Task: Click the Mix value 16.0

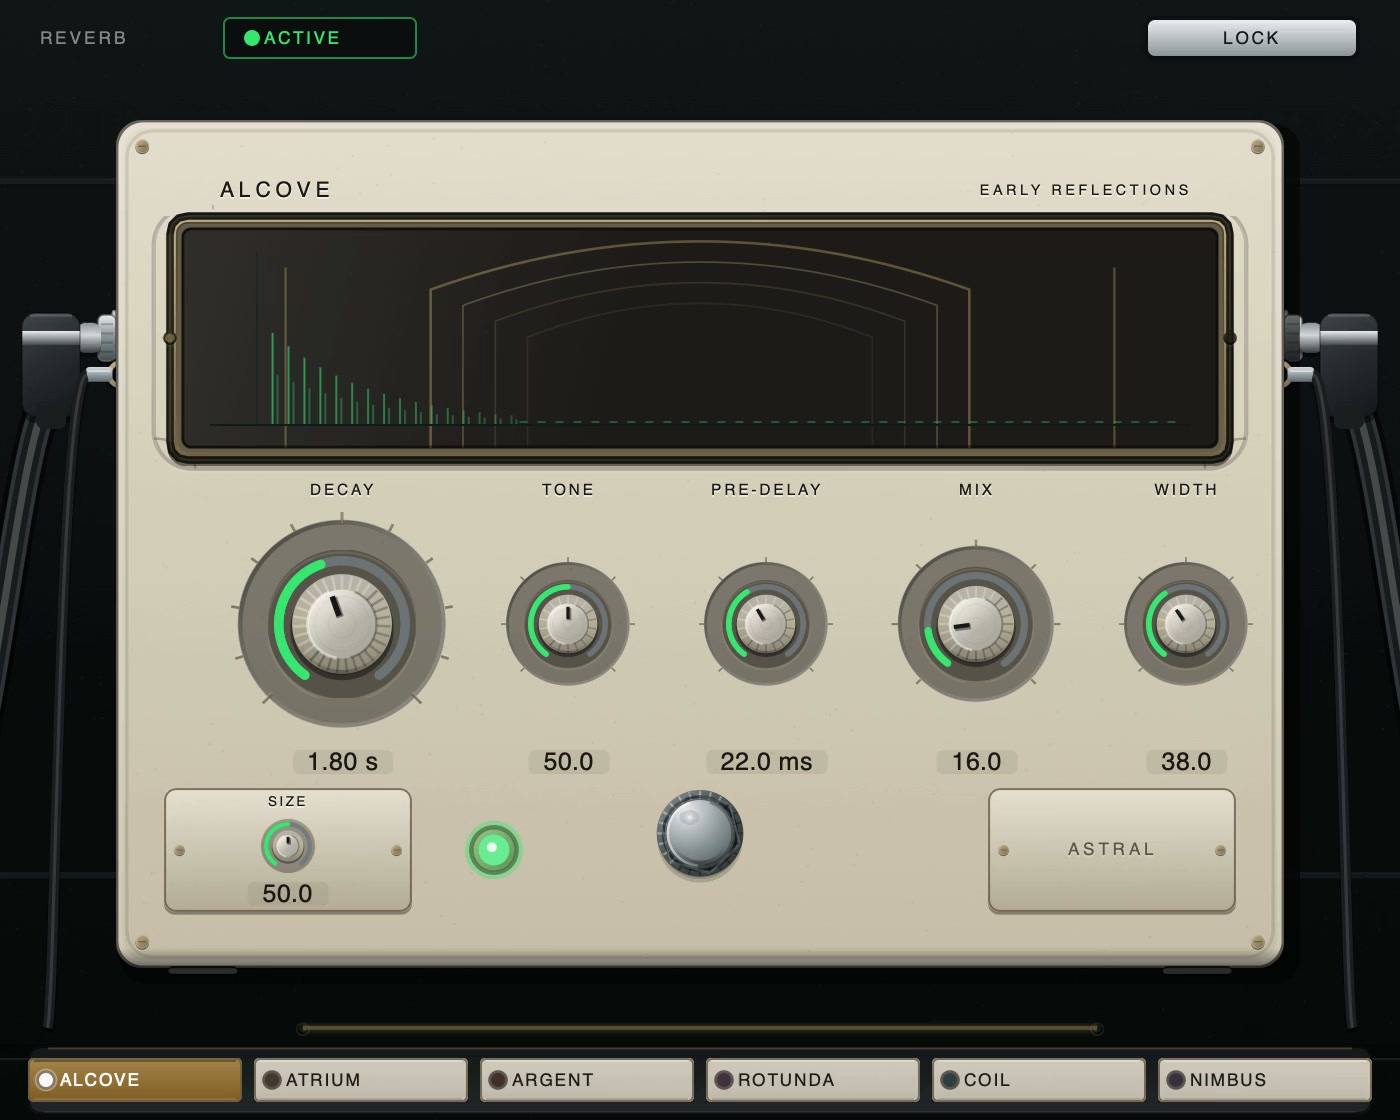Action: (x=977, y=762)
